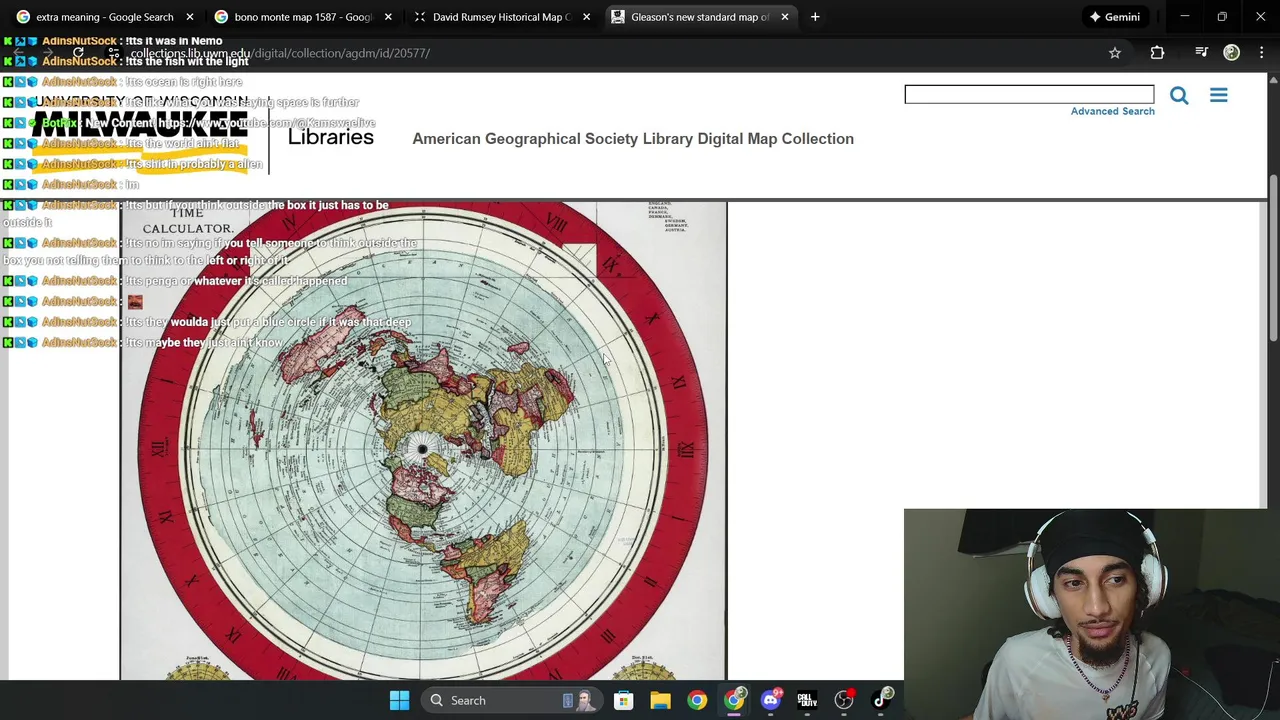Switch to the David Rumsey Historical Map tab
Image resolution: width=1280 pixels, height=720 pixels.
click(x=490, y=17)
